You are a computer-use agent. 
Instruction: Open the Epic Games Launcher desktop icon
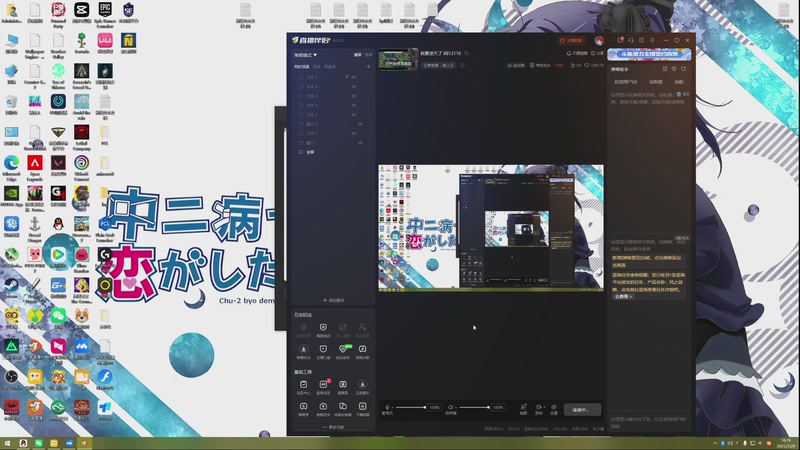105,15
